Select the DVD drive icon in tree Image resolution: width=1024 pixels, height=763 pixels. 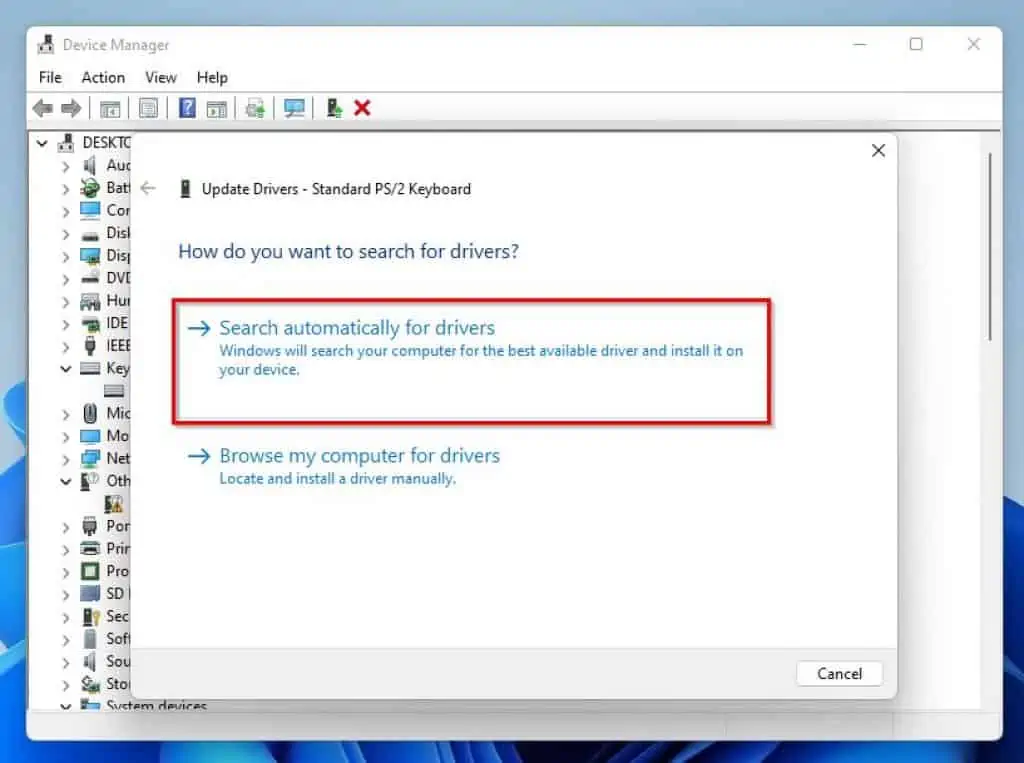(x=90, y=278)
